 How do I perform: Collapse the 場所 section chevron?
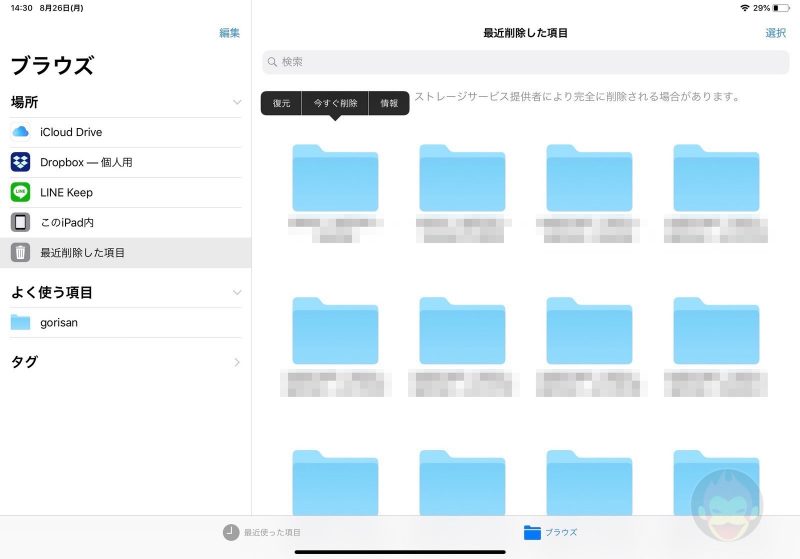point(237,102)
